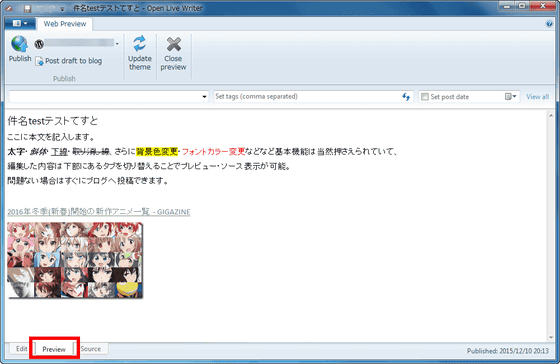Click the View all link
Image resolution: width=560 pixels, height=364 pixels.
[x=537, y=97]
